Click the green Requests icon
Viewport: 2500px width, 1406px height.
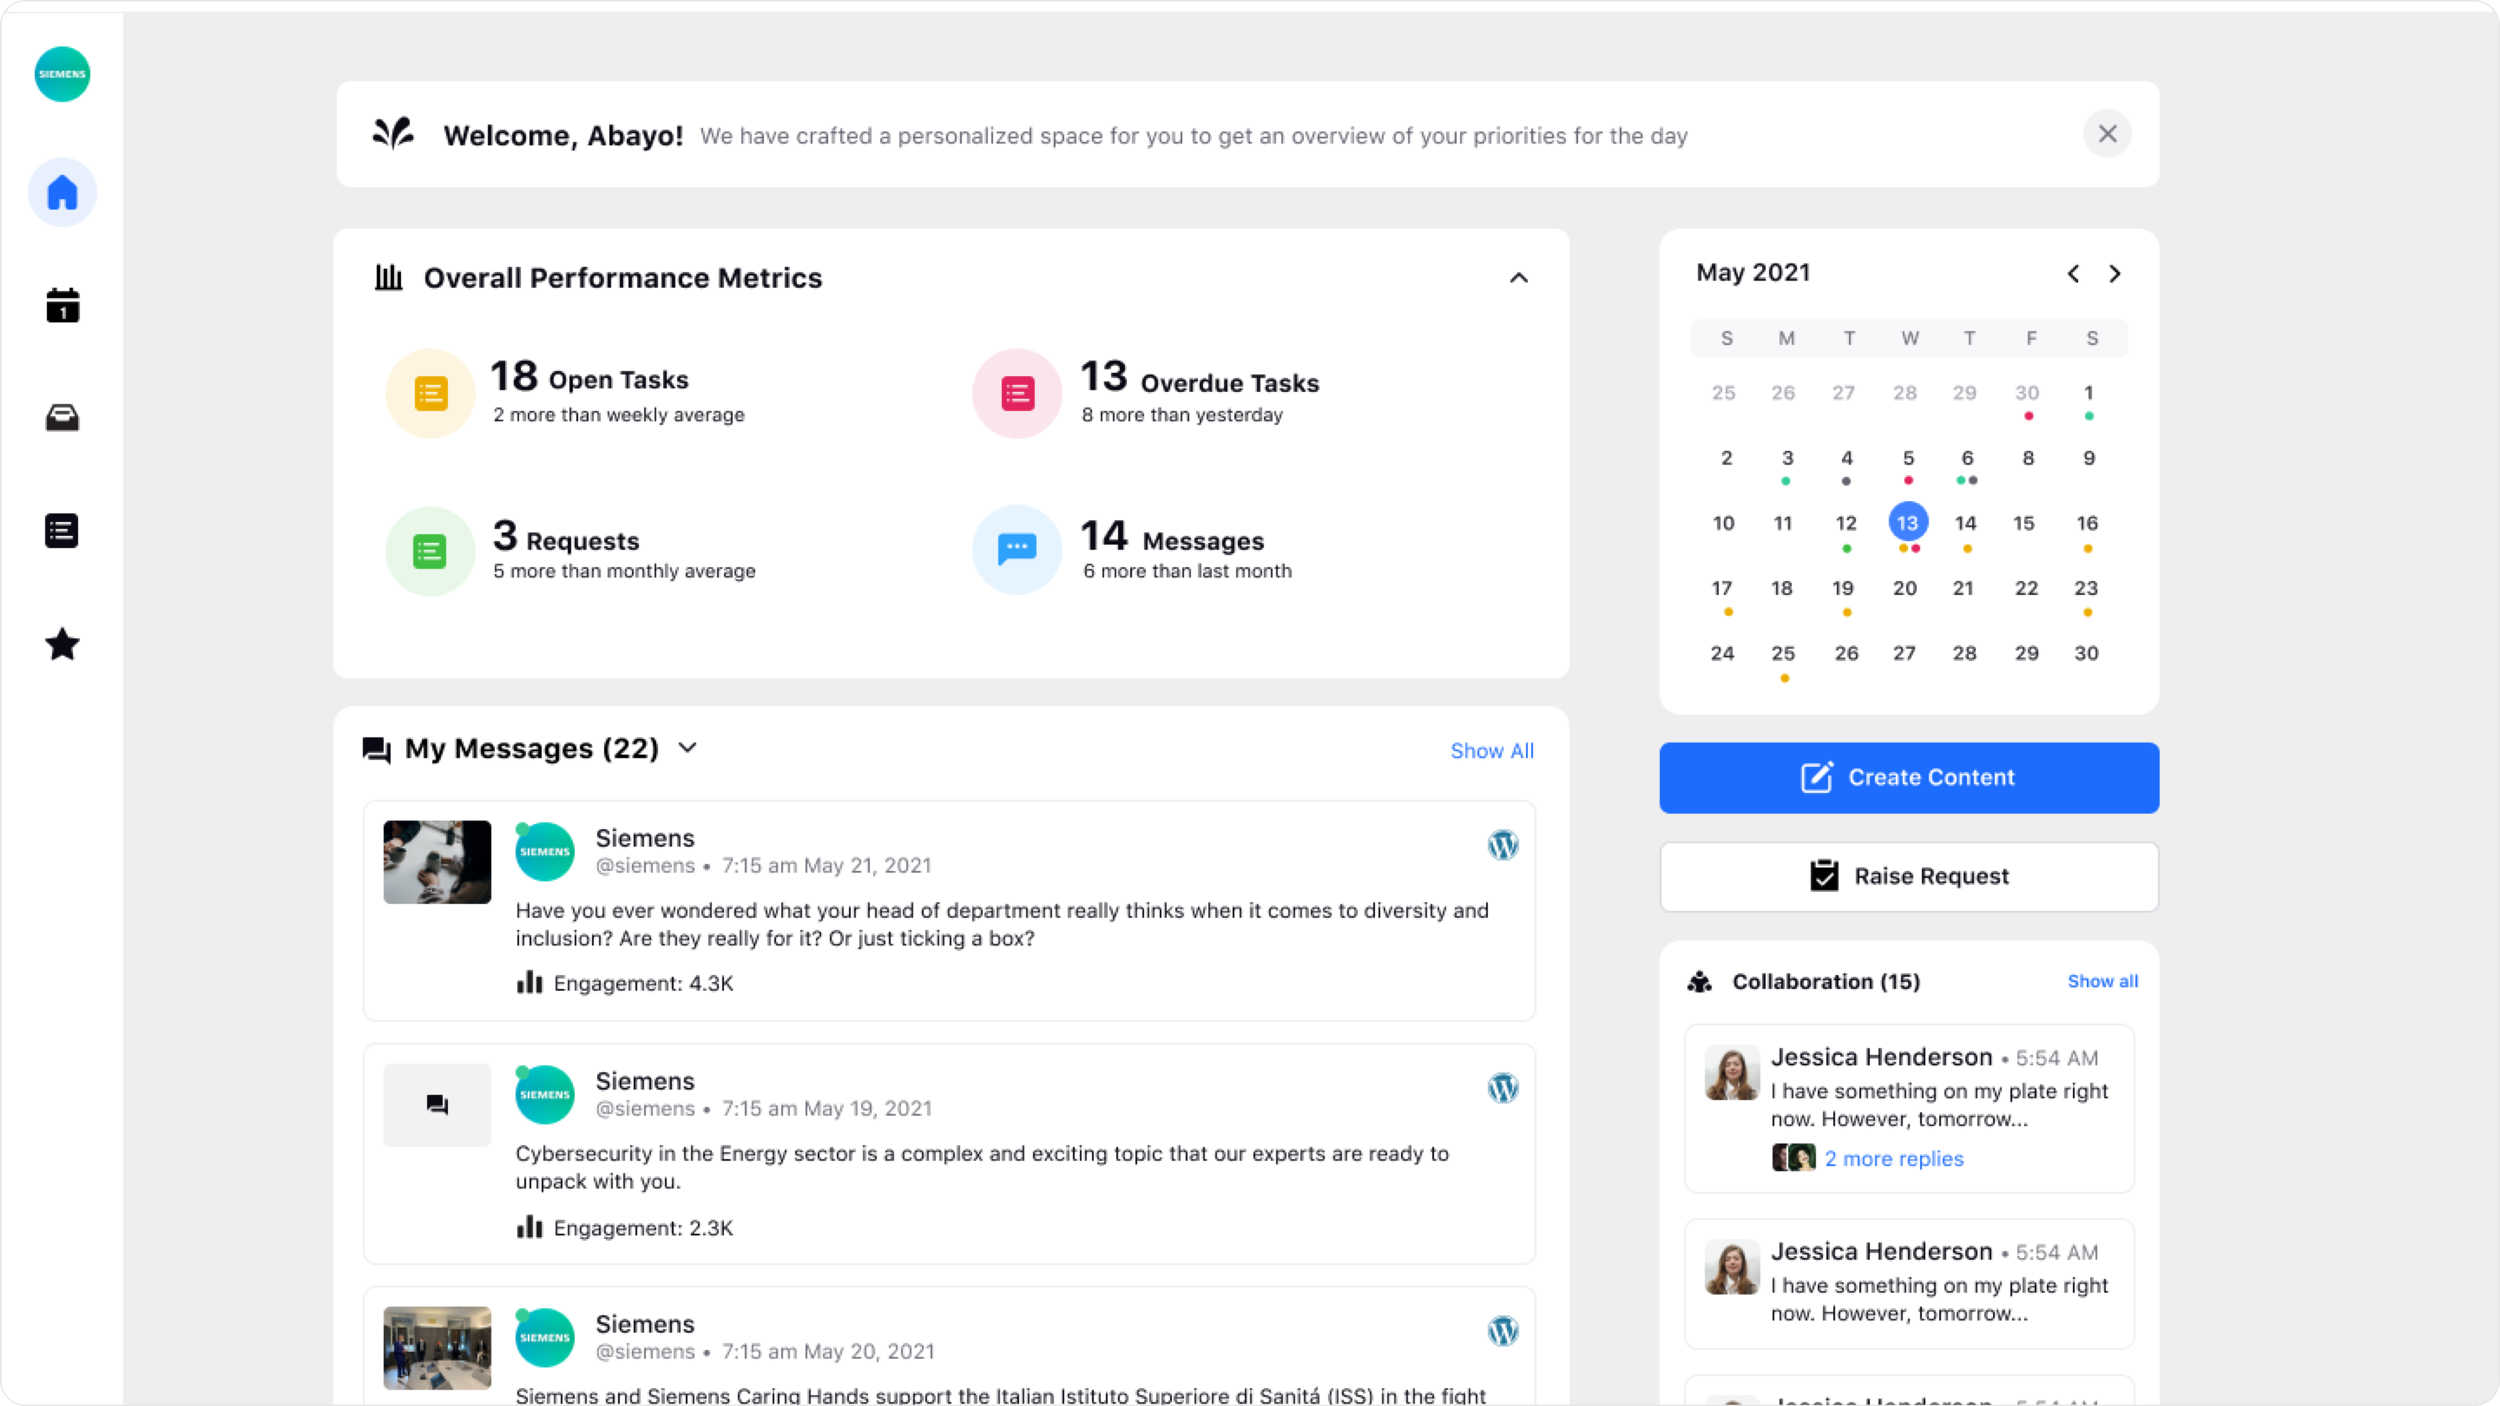430,551
